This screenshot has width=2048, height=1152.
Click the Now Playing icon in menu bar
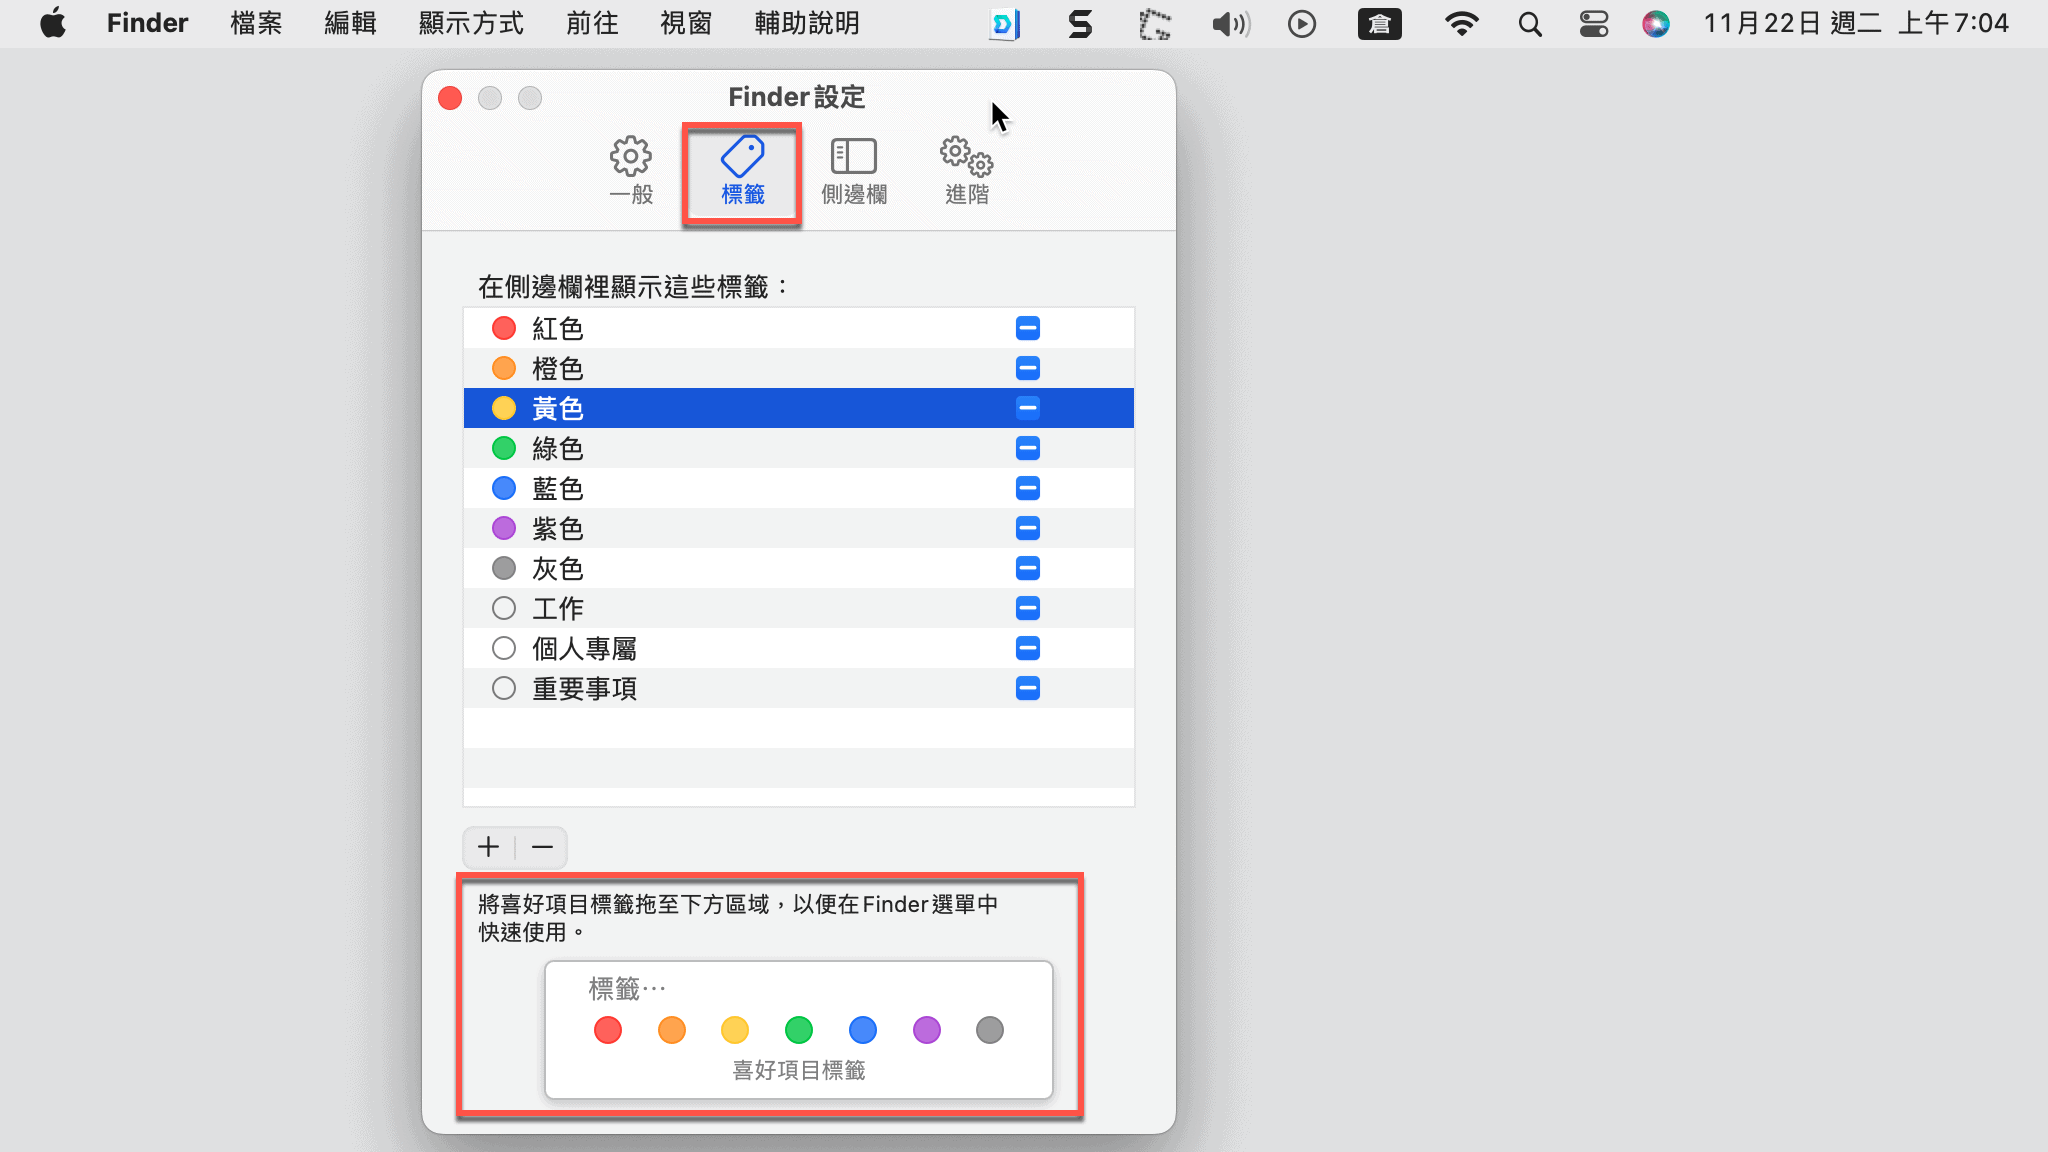coord(1302,24)
